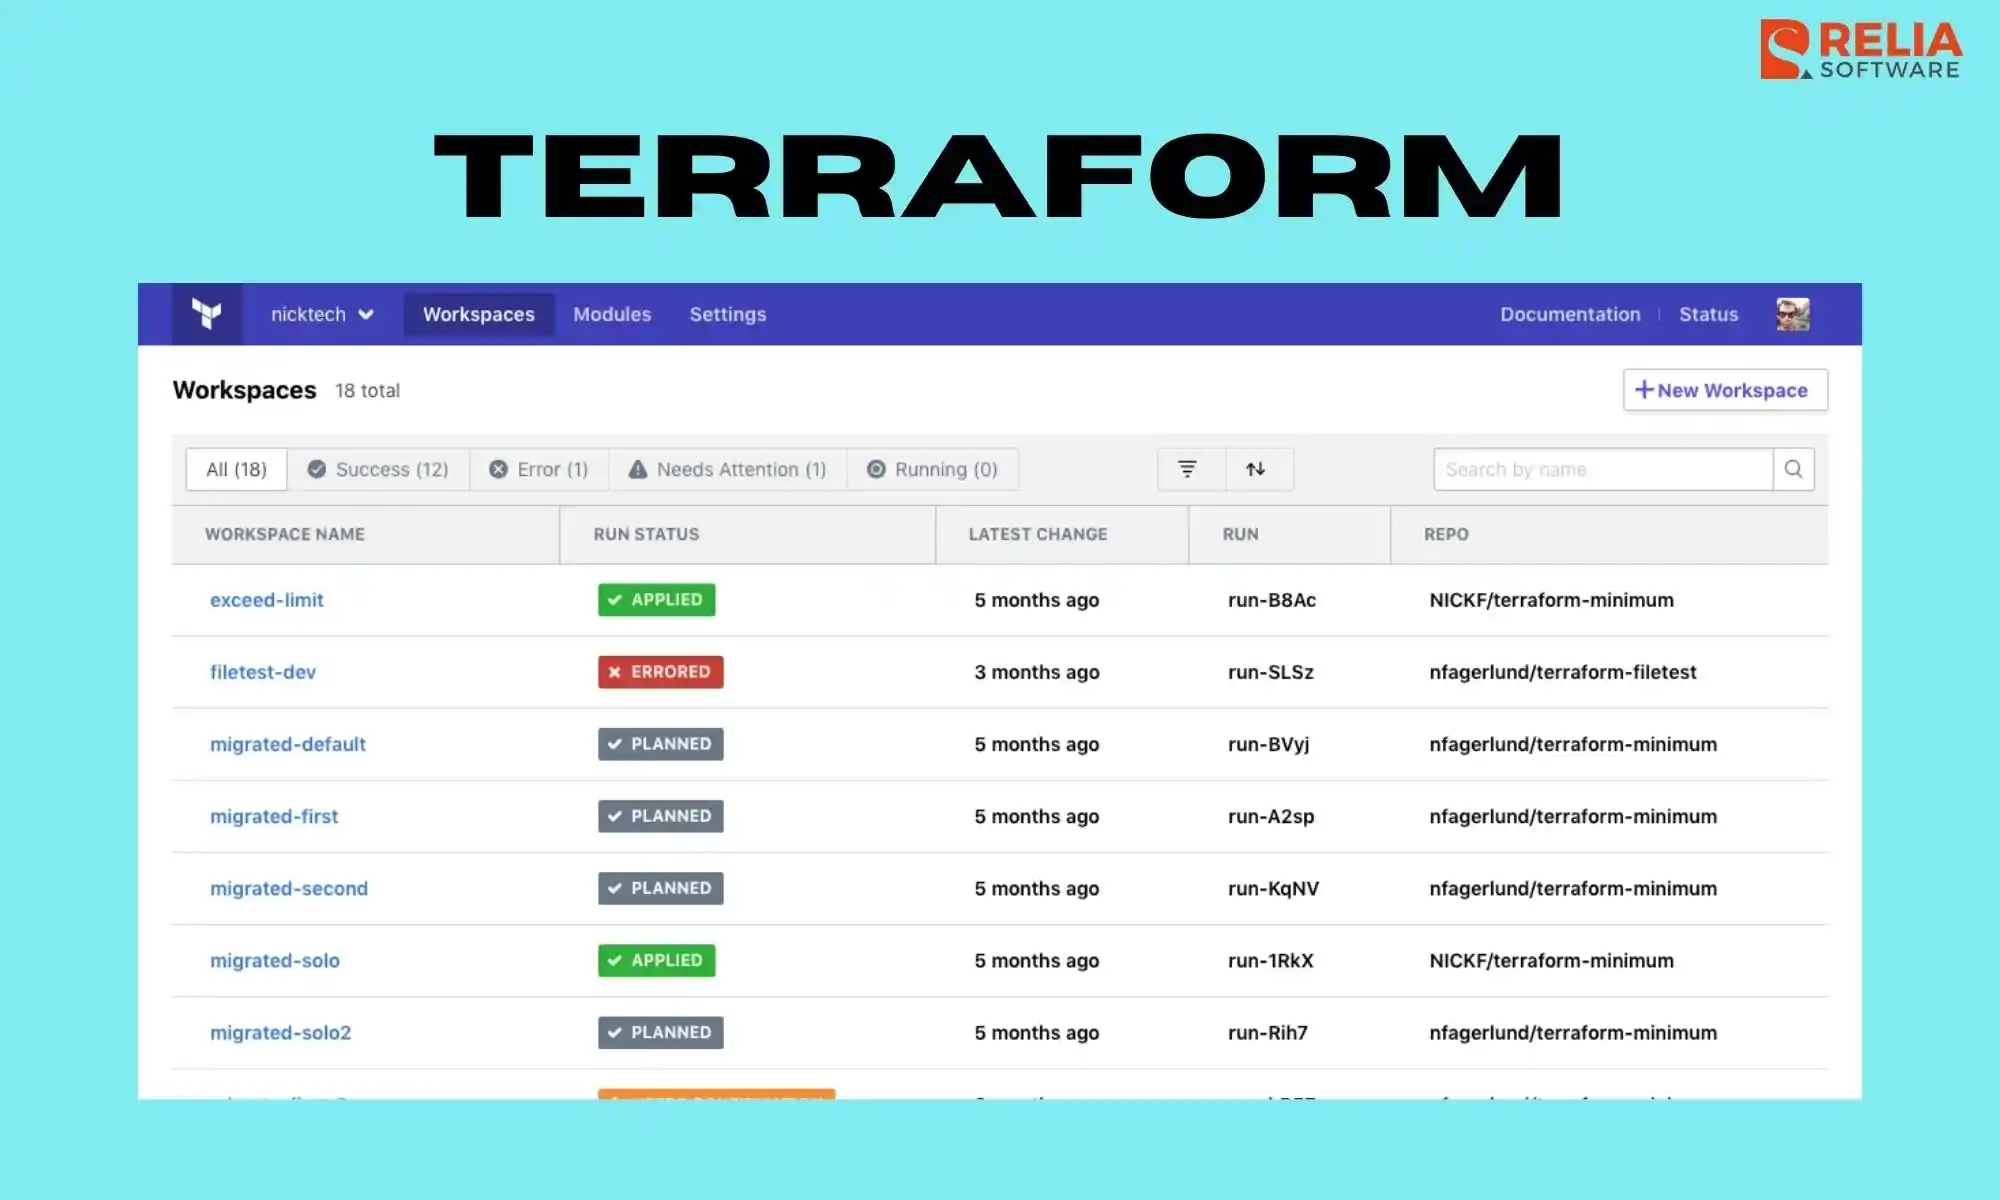Click run-Rih7 run ID
The image size is (2000, 1200).
pyautogui.click(x=1268, y=1032)
